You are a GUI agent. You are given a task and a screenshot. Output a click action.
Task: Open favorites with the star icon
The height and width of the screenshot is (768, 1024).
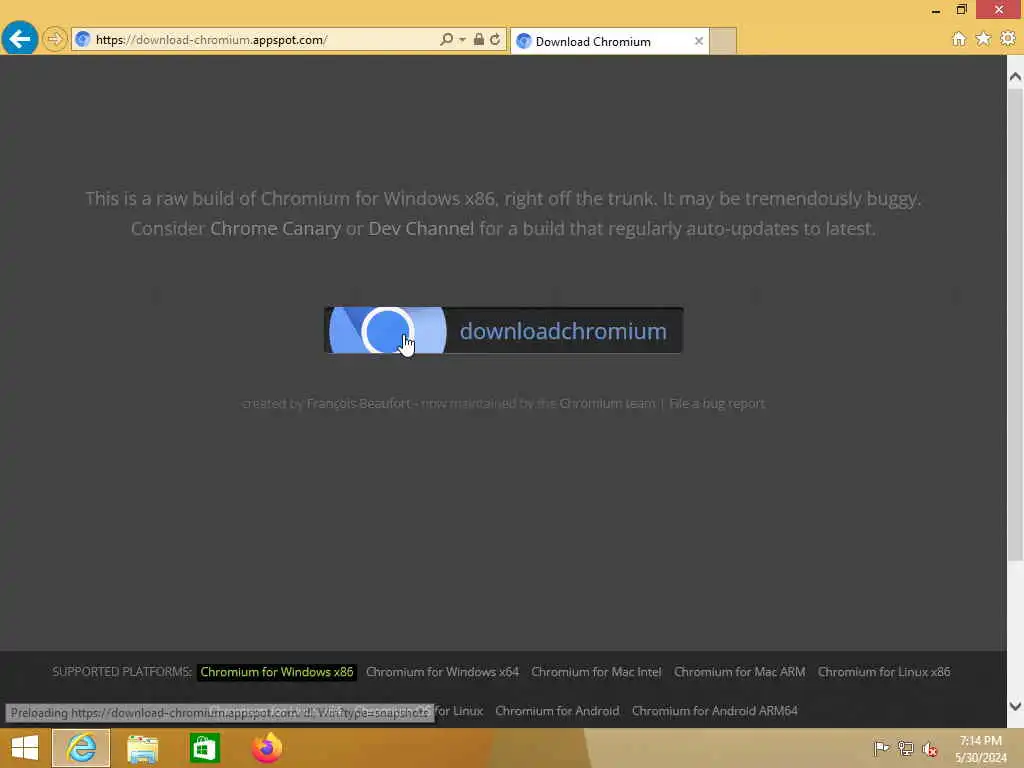point(983,39)
